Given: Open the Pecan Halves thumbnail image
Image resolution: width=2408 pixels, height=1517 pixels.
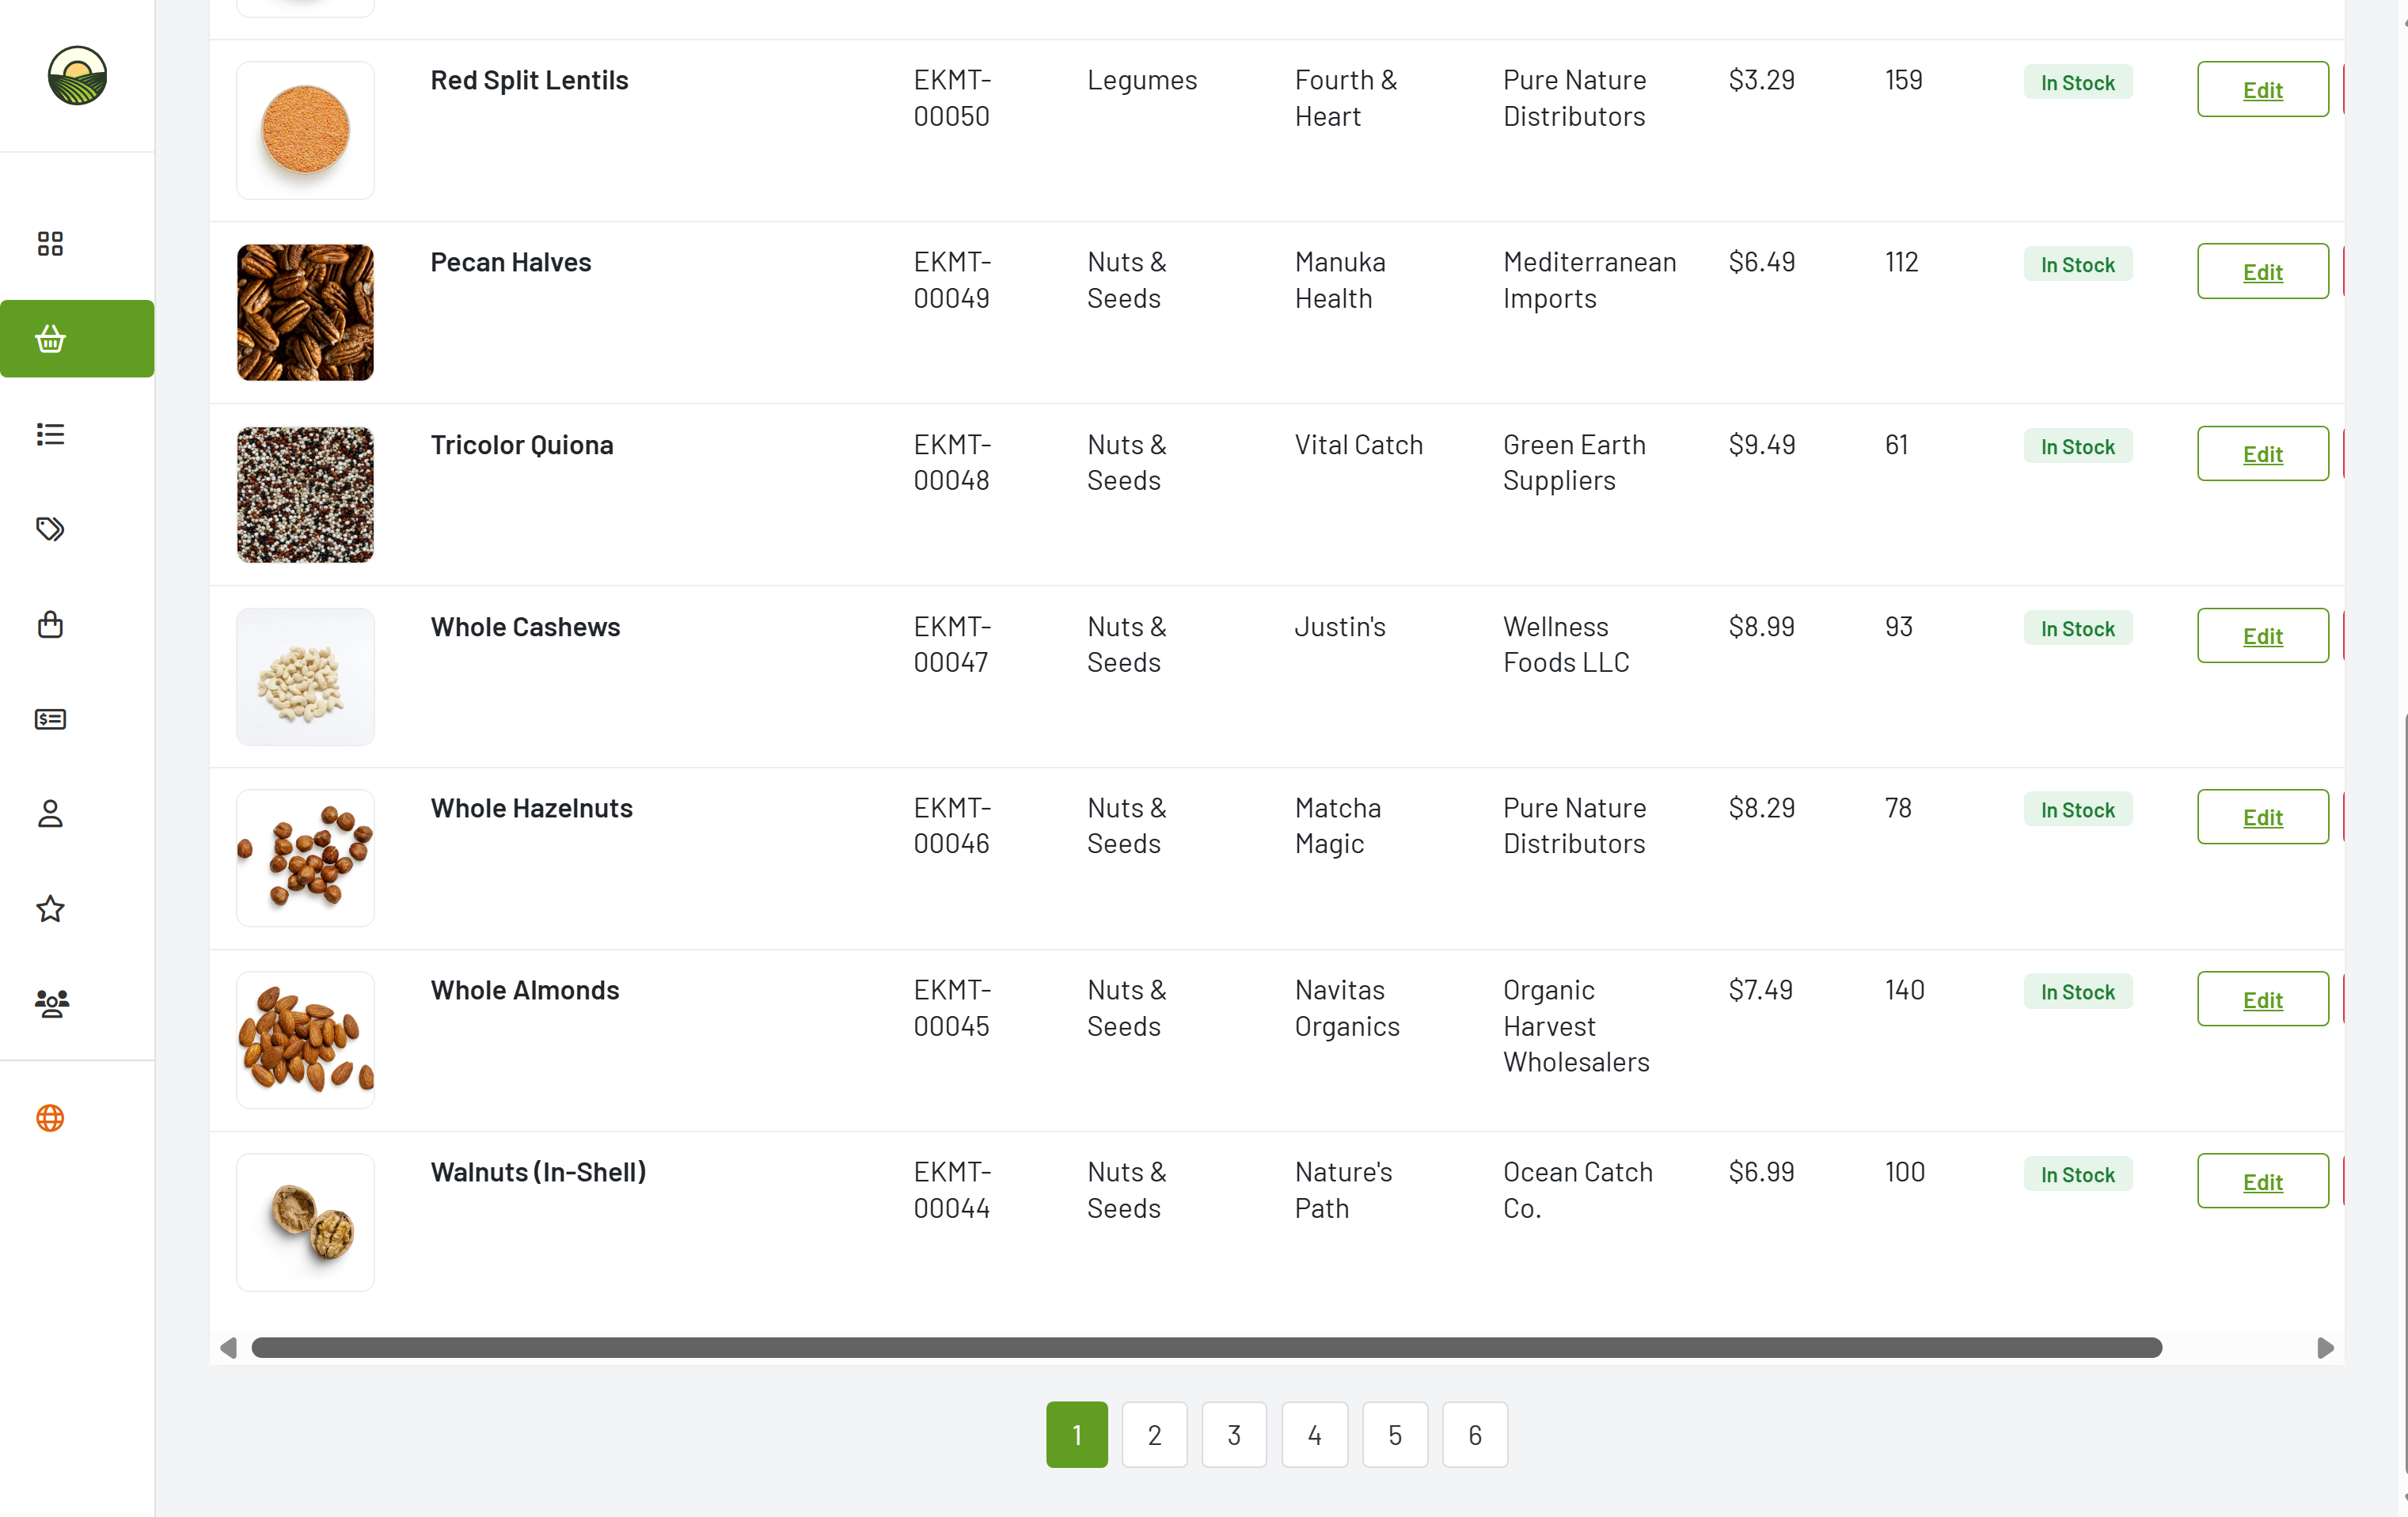Looking at the screenshot, I should pyautogui.click(x=305, y=312).
